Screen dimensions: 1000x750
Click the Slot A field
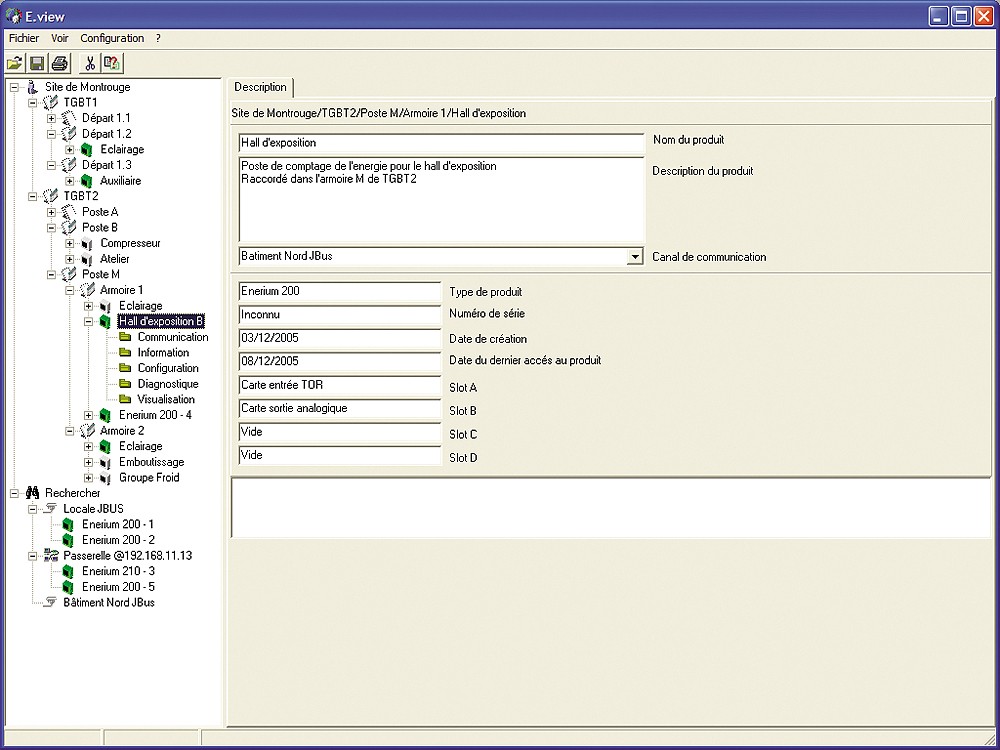(340, 385)
